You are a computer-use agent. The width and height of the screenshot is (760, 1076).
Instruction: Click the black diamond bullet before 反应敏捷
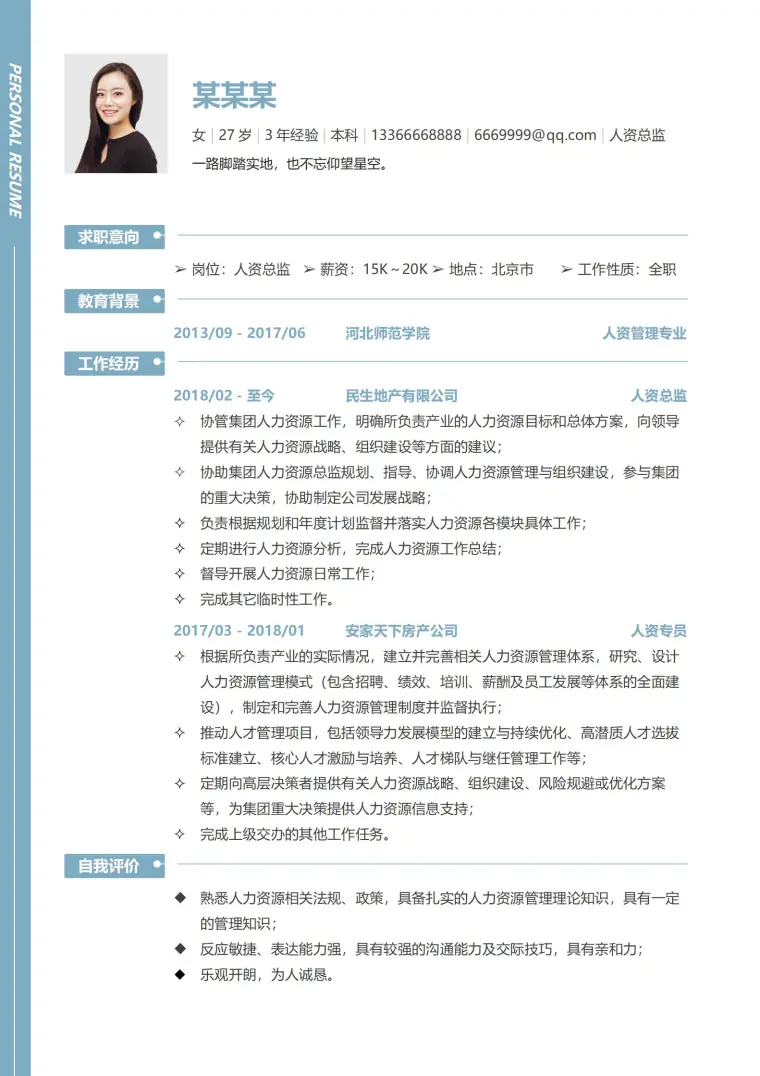point(180,949)
